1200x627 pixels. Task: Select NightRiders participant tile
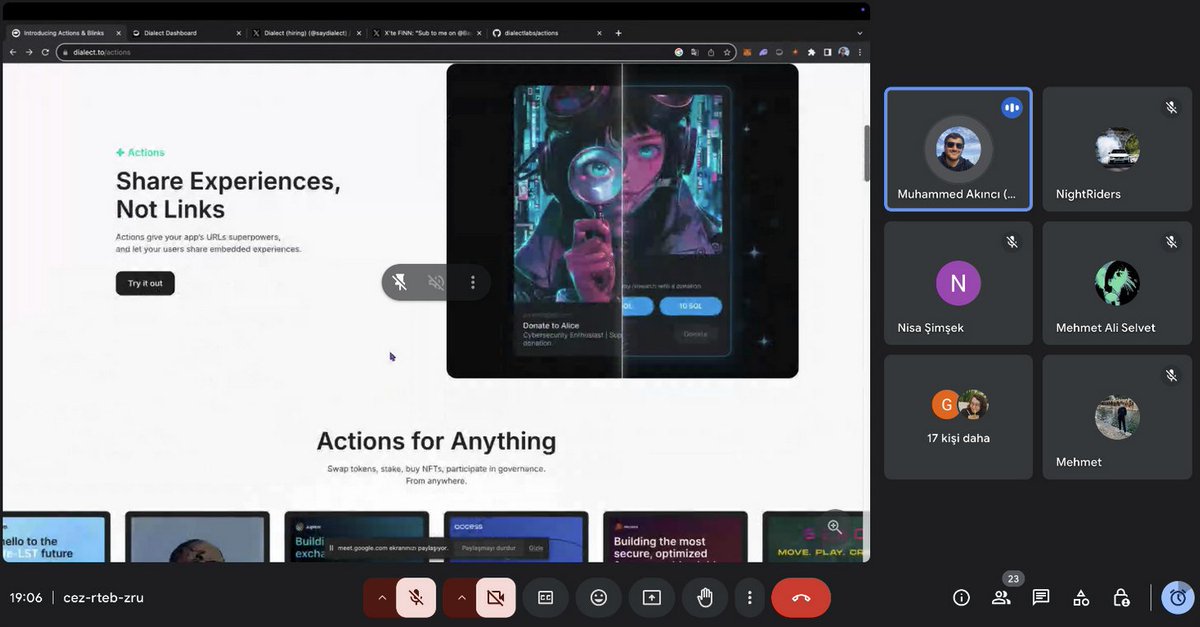pyautogui.click(x=1117, y=149)
